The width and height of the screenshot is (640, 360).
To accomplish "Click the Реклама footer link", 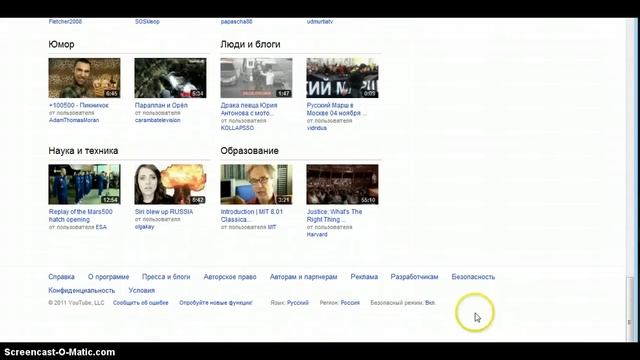I will [x=364, y=277].
